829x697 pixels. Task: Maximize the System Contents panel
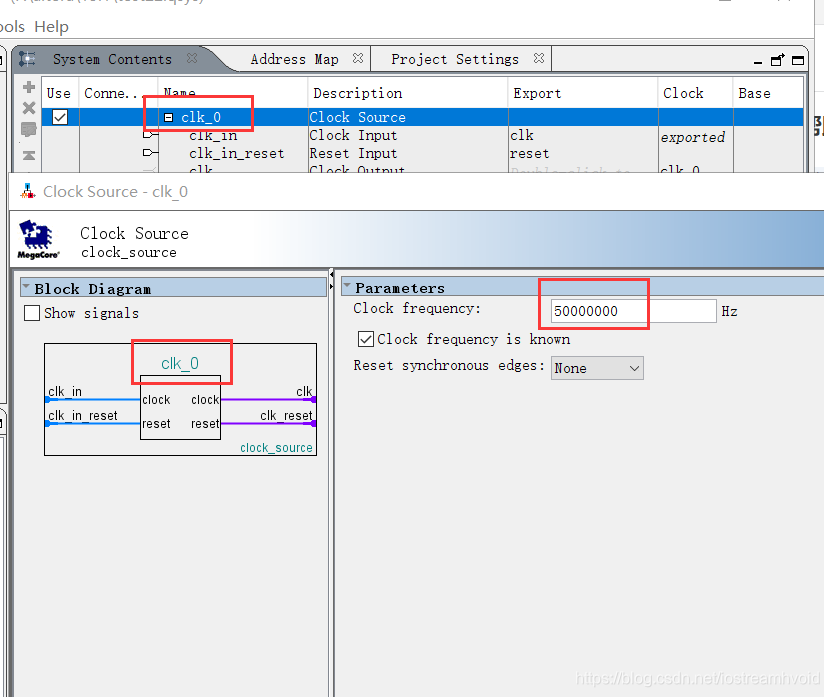798,60
